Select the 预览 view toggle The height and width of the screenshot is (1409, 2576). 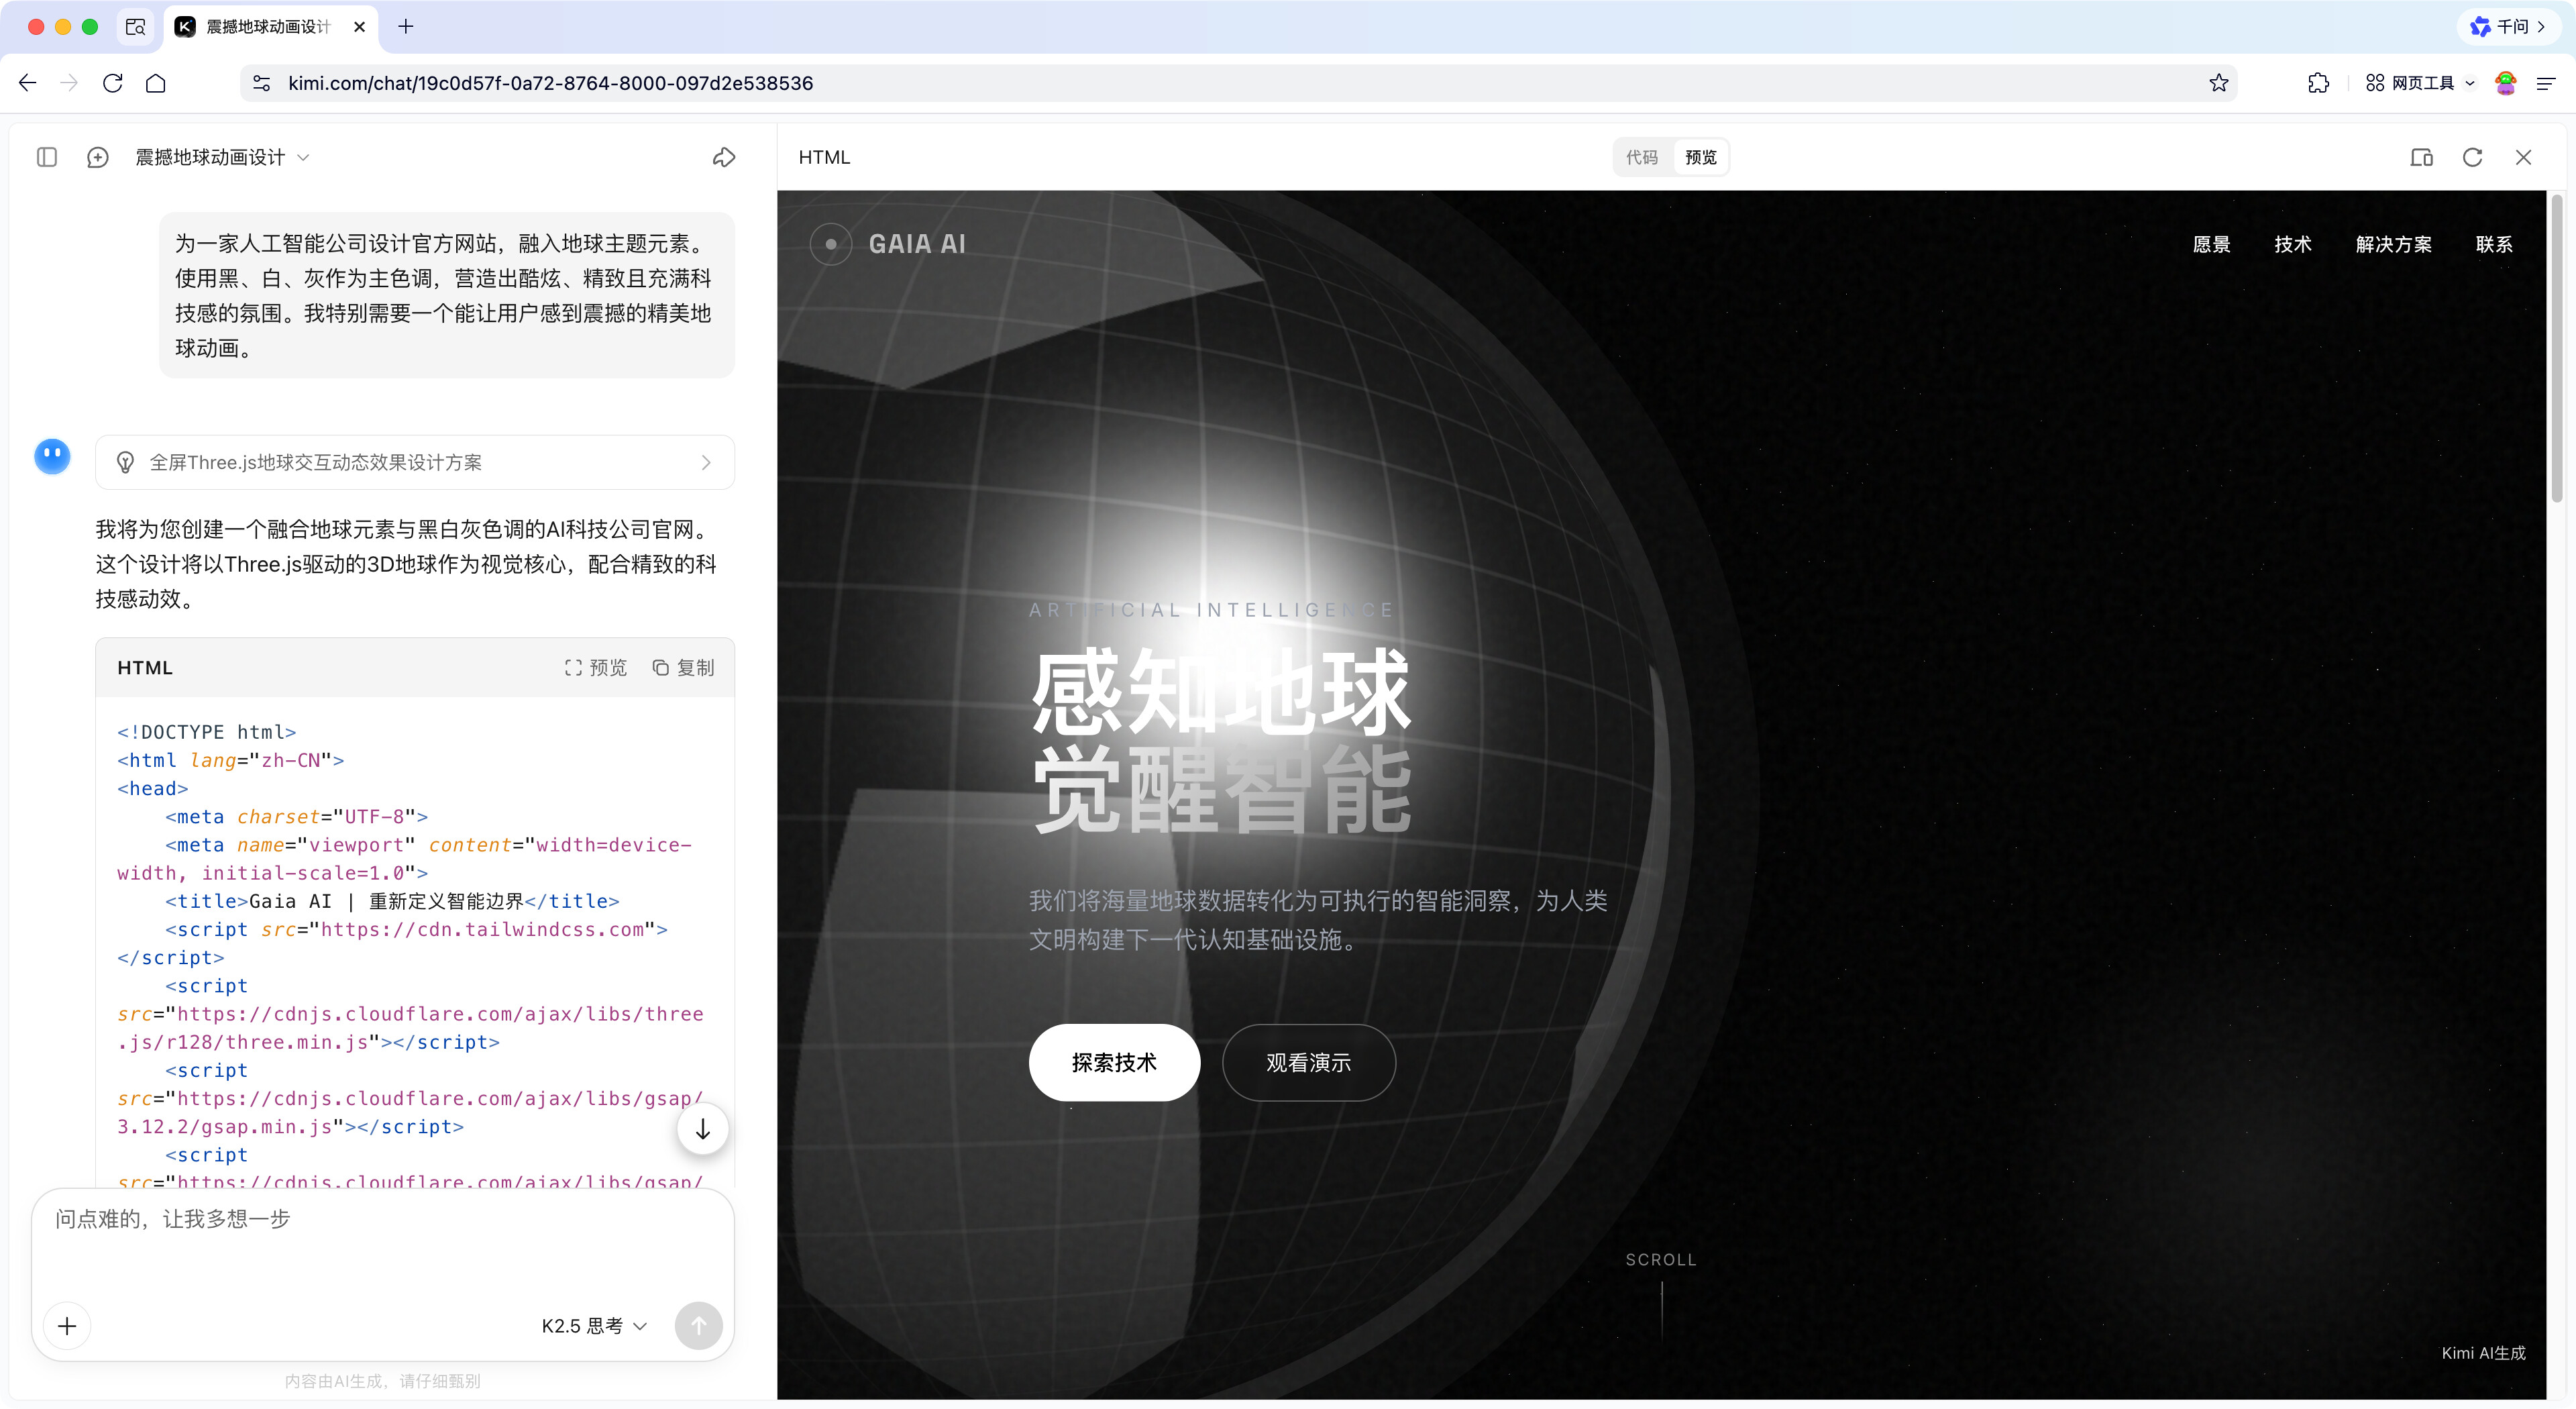tap(1700, 157)
